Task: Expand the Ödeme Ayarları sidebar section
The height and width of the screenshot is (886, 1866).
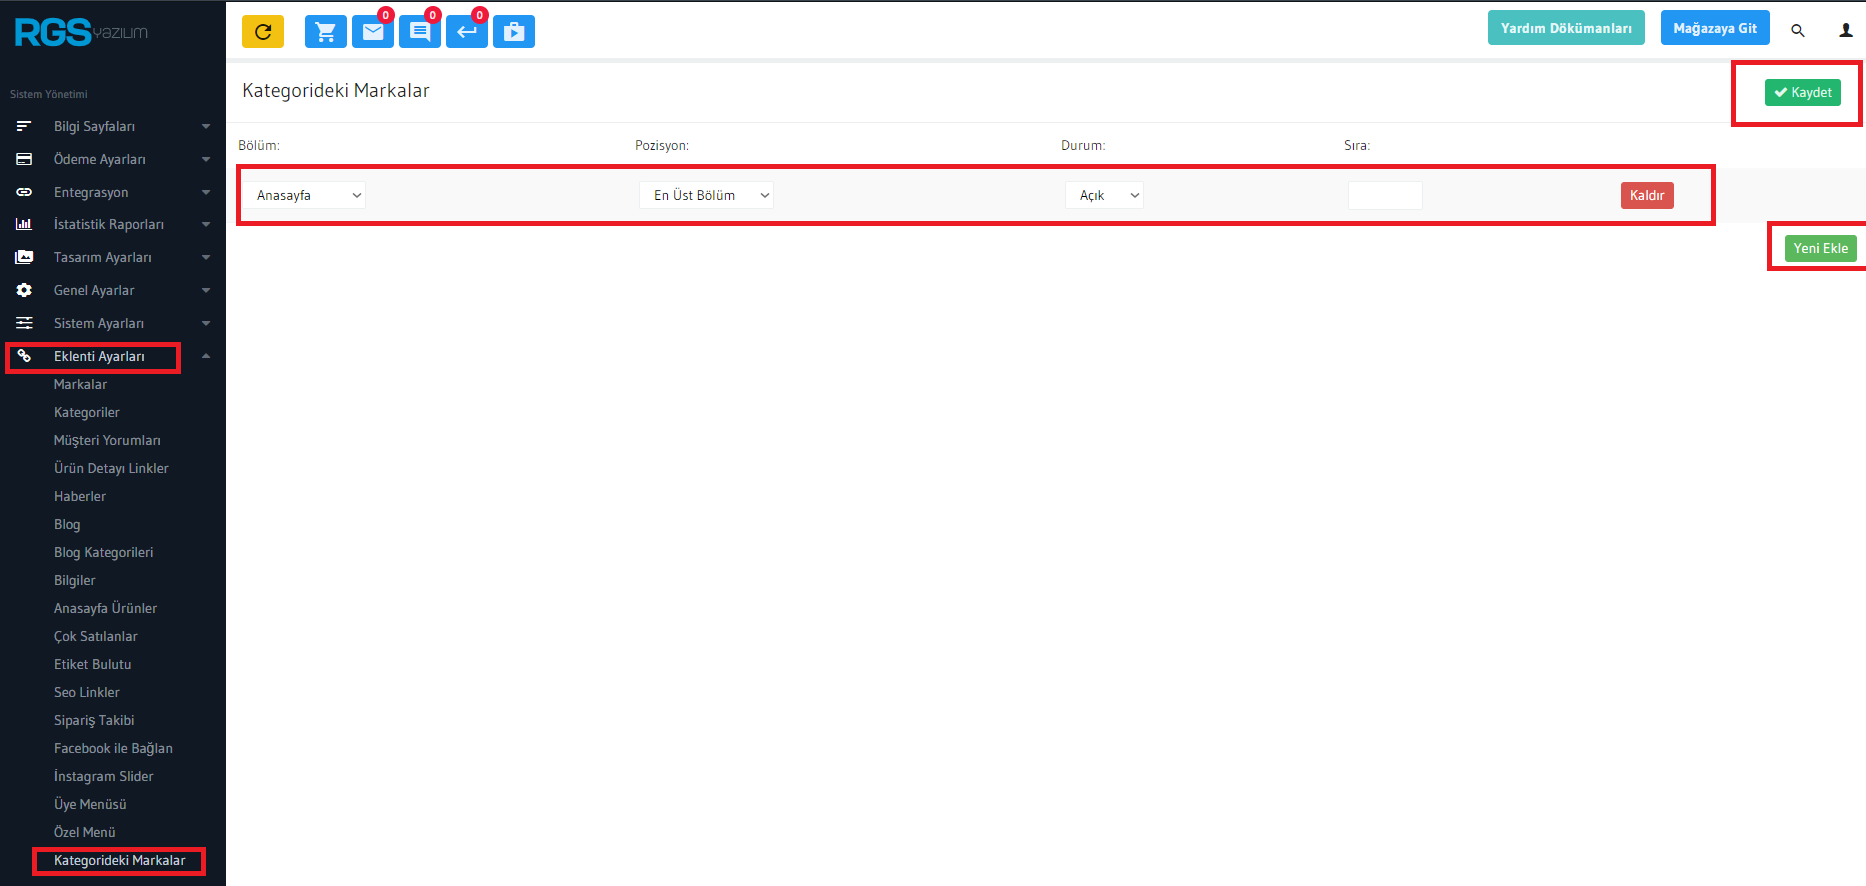Action: coord(100,160)
